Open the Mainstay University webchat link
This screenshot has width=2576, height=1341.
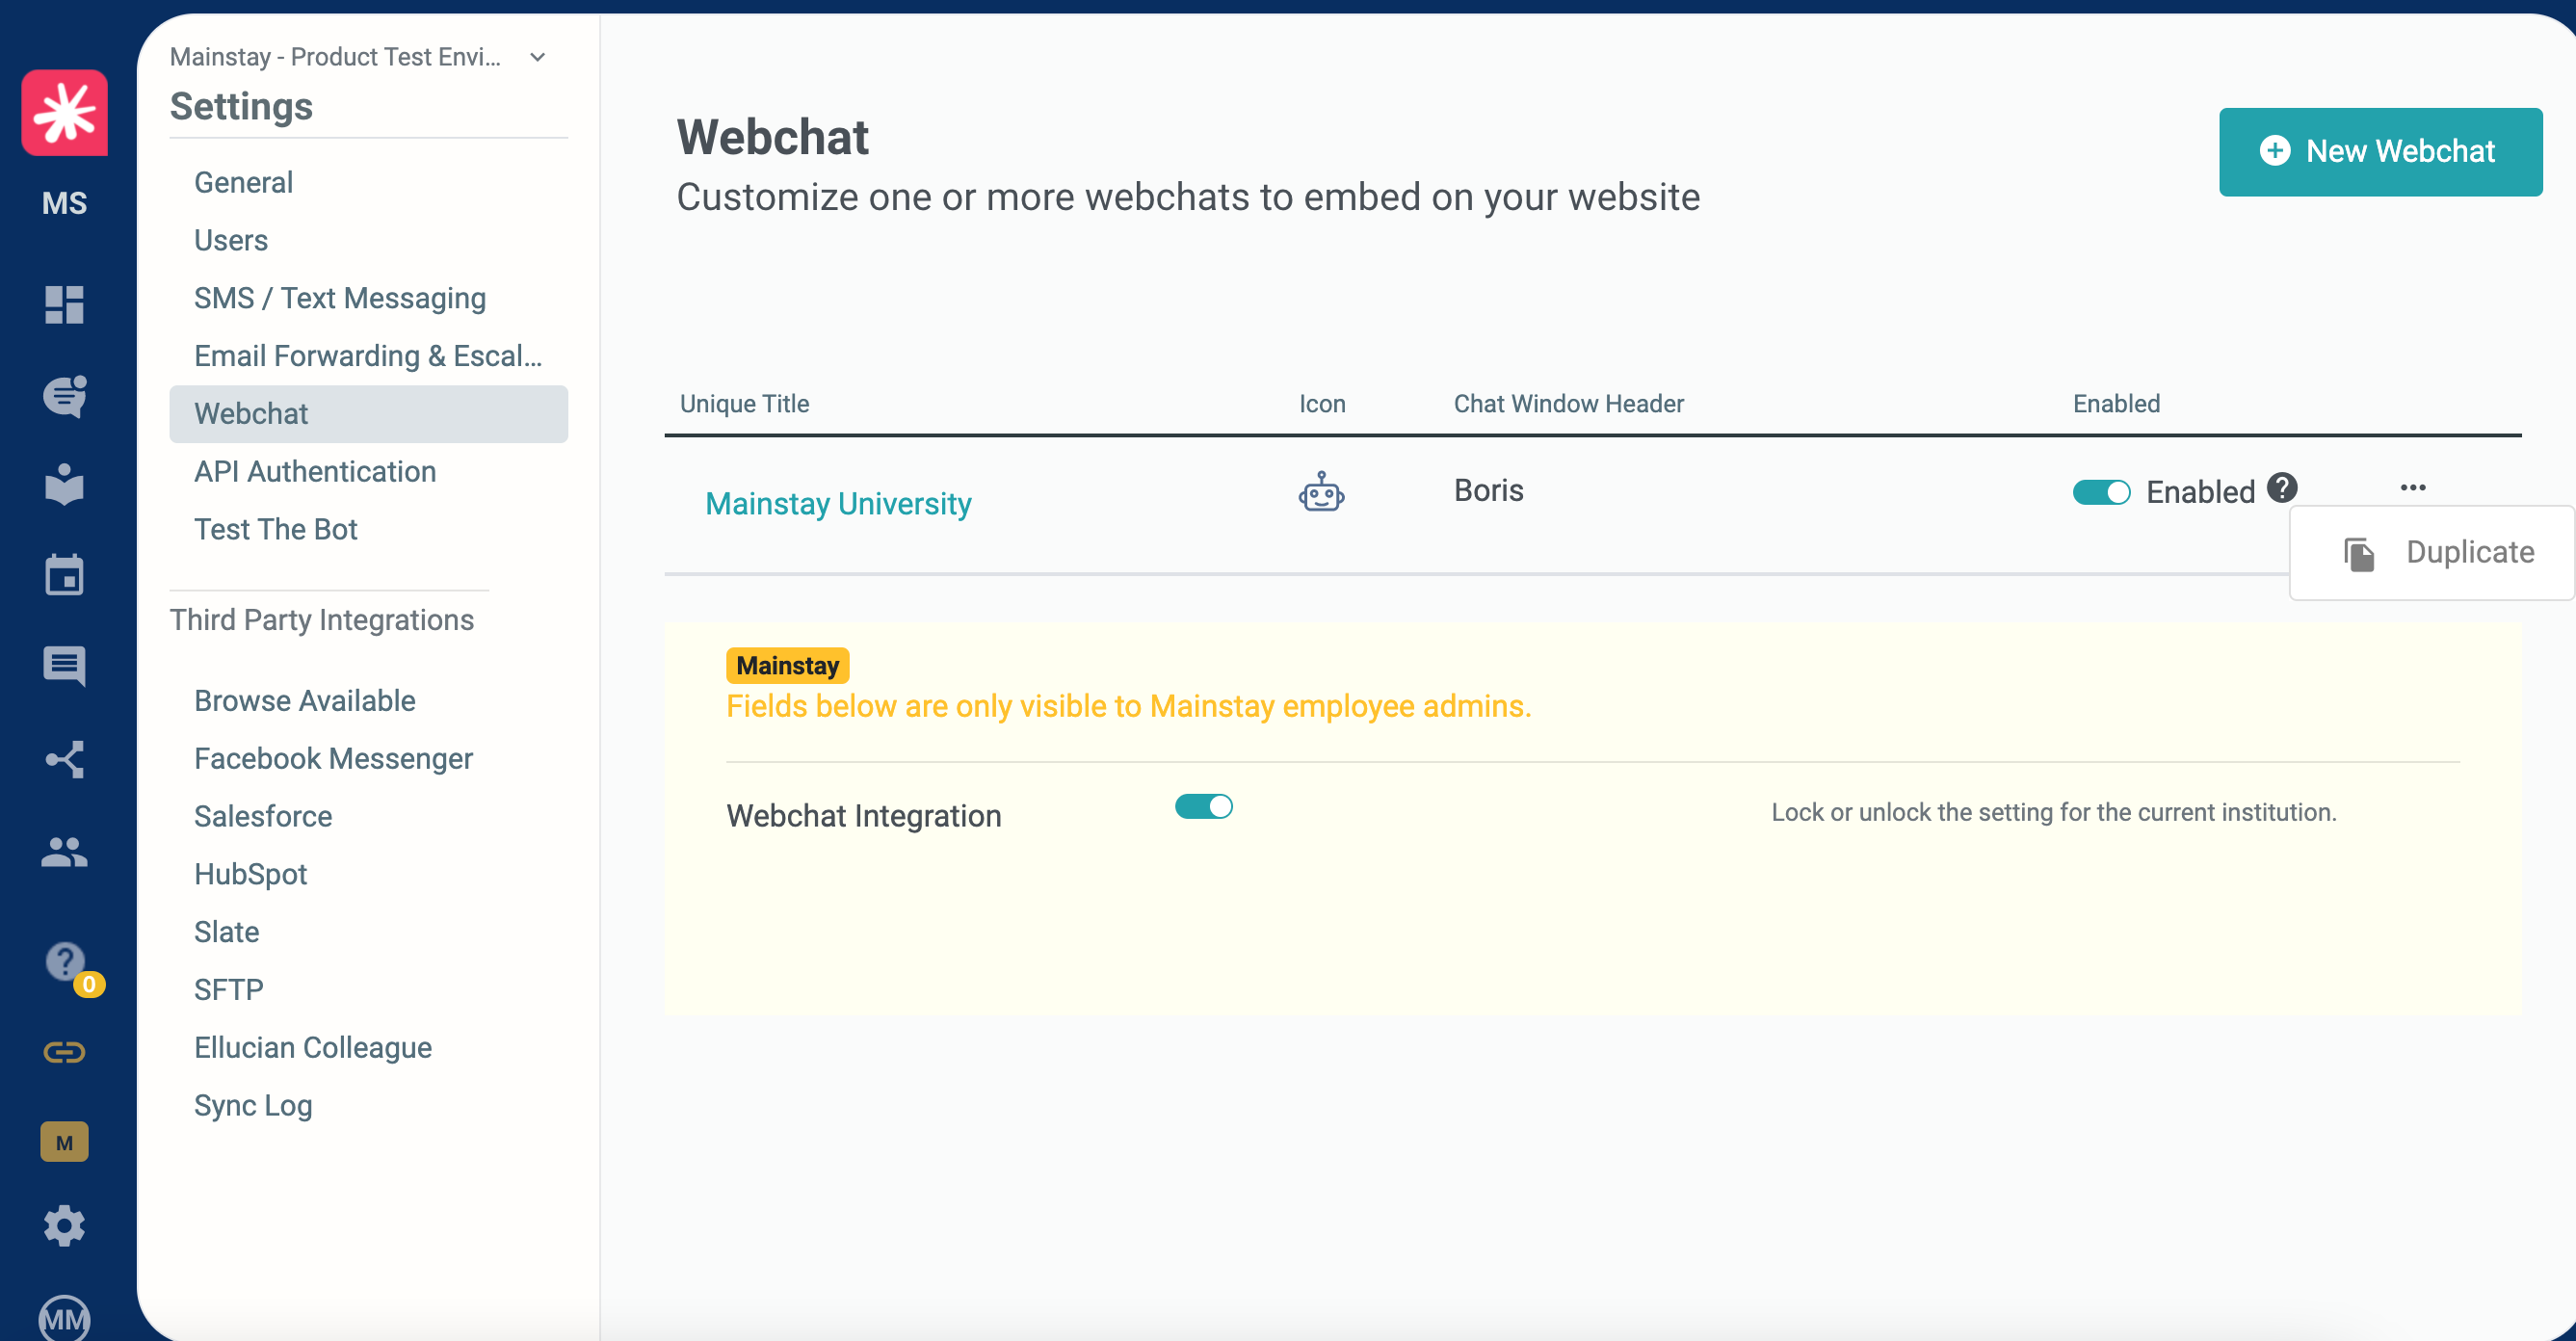pyautogui.click(x=838, y=504)
